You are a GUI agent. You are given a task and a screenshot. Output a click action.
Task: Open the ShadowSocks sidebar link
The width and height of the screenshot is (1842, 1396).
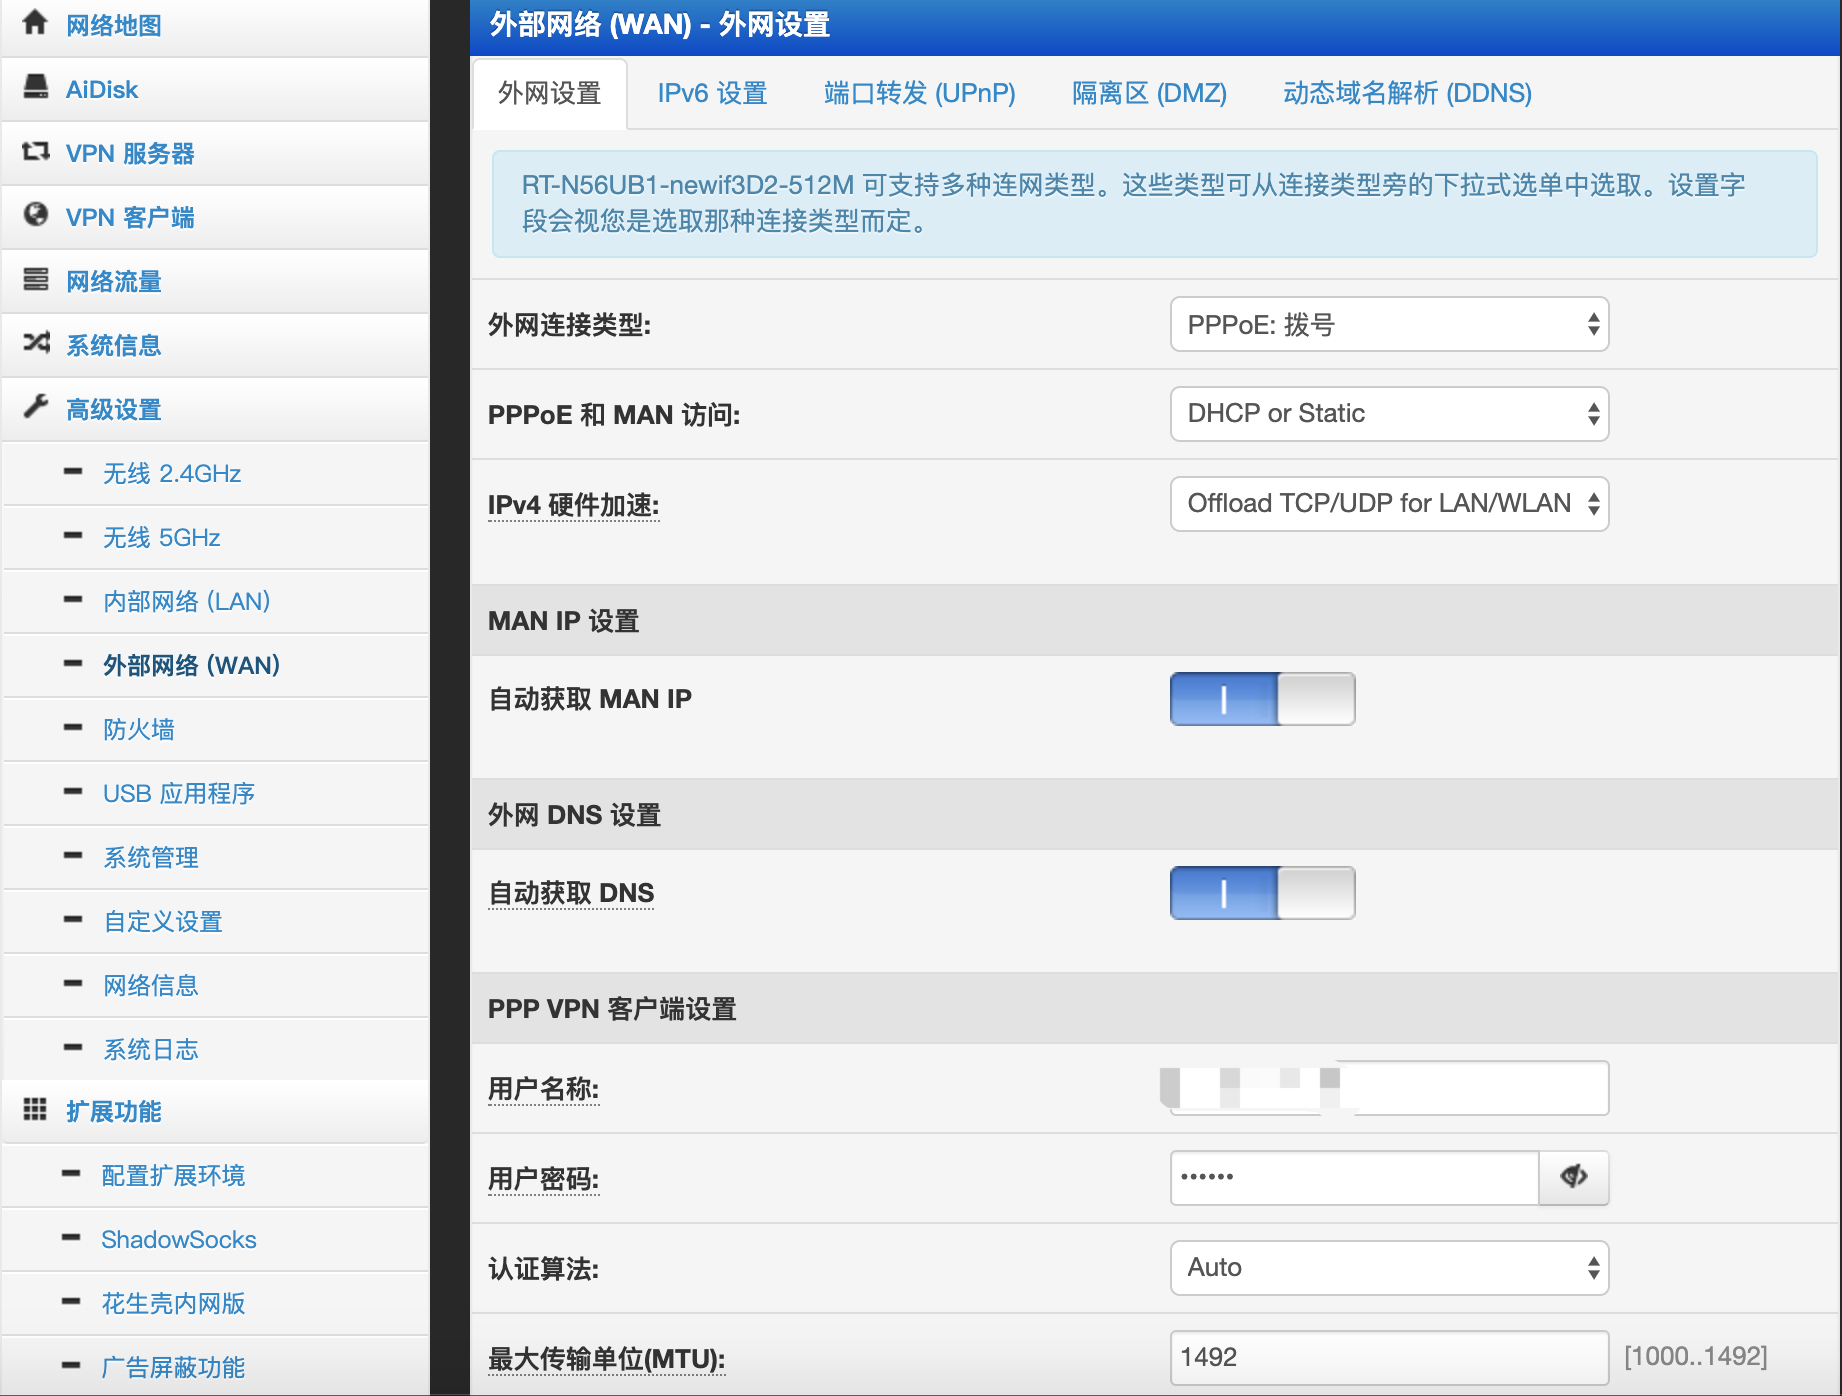pos(179,1239)
